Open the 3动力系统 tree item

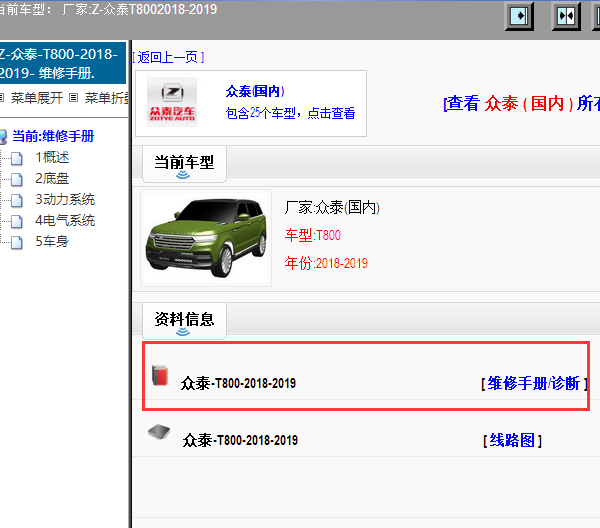pyautogui.click(x=65, y=199)
